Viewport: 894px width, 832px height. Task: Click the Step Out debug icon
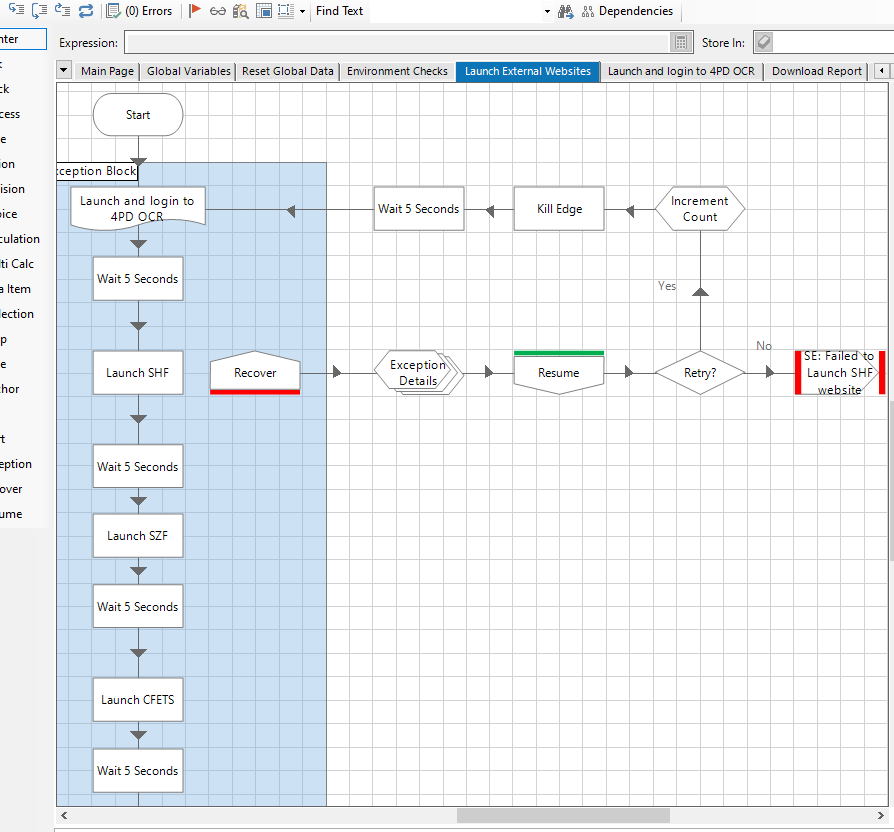[x=62, y=11]
